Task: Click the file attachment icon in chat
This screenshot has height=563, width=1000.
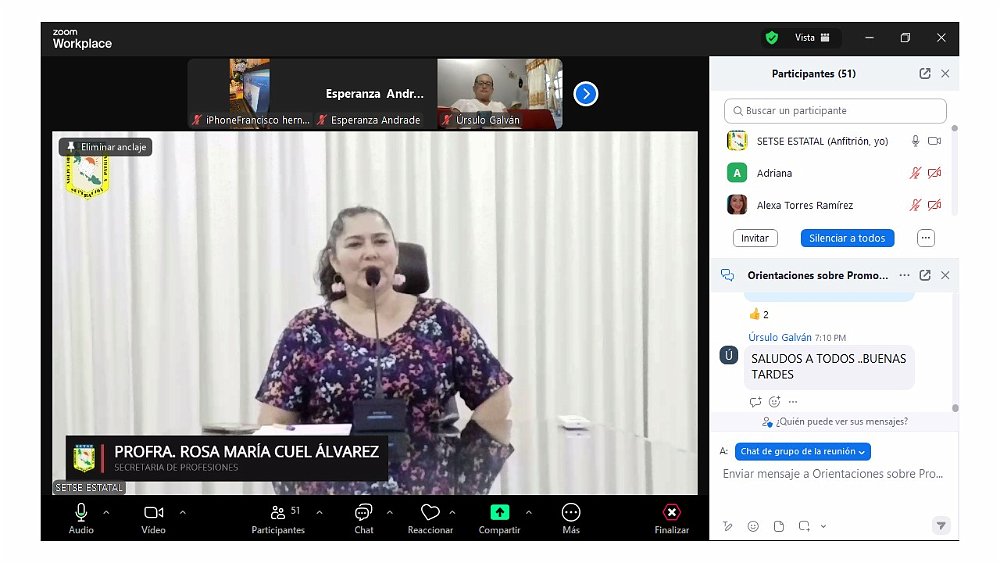Action: (x=778, y=526)
